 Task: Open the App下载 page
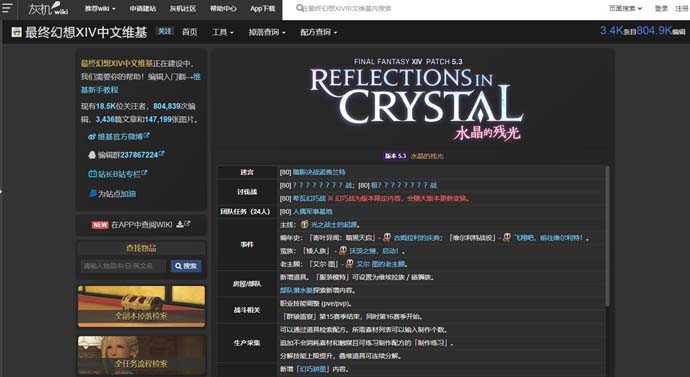point(263,8)
